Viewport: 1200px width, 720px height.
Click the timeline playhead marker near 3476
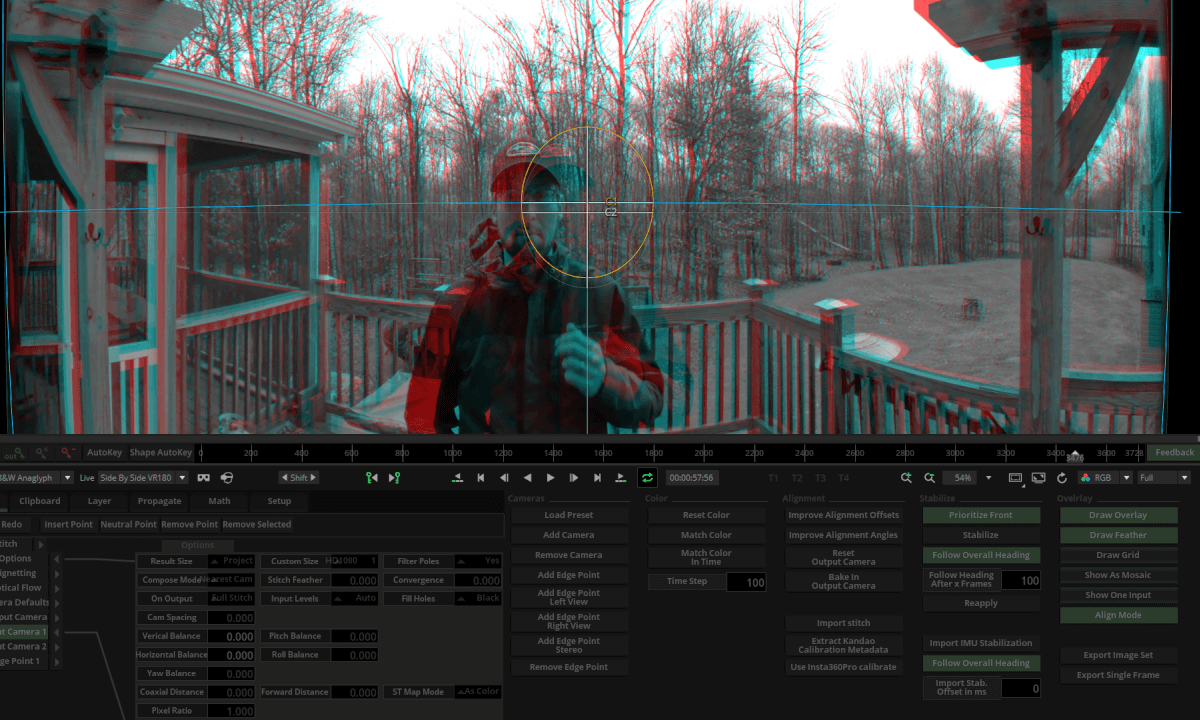tap(1075, 456)
